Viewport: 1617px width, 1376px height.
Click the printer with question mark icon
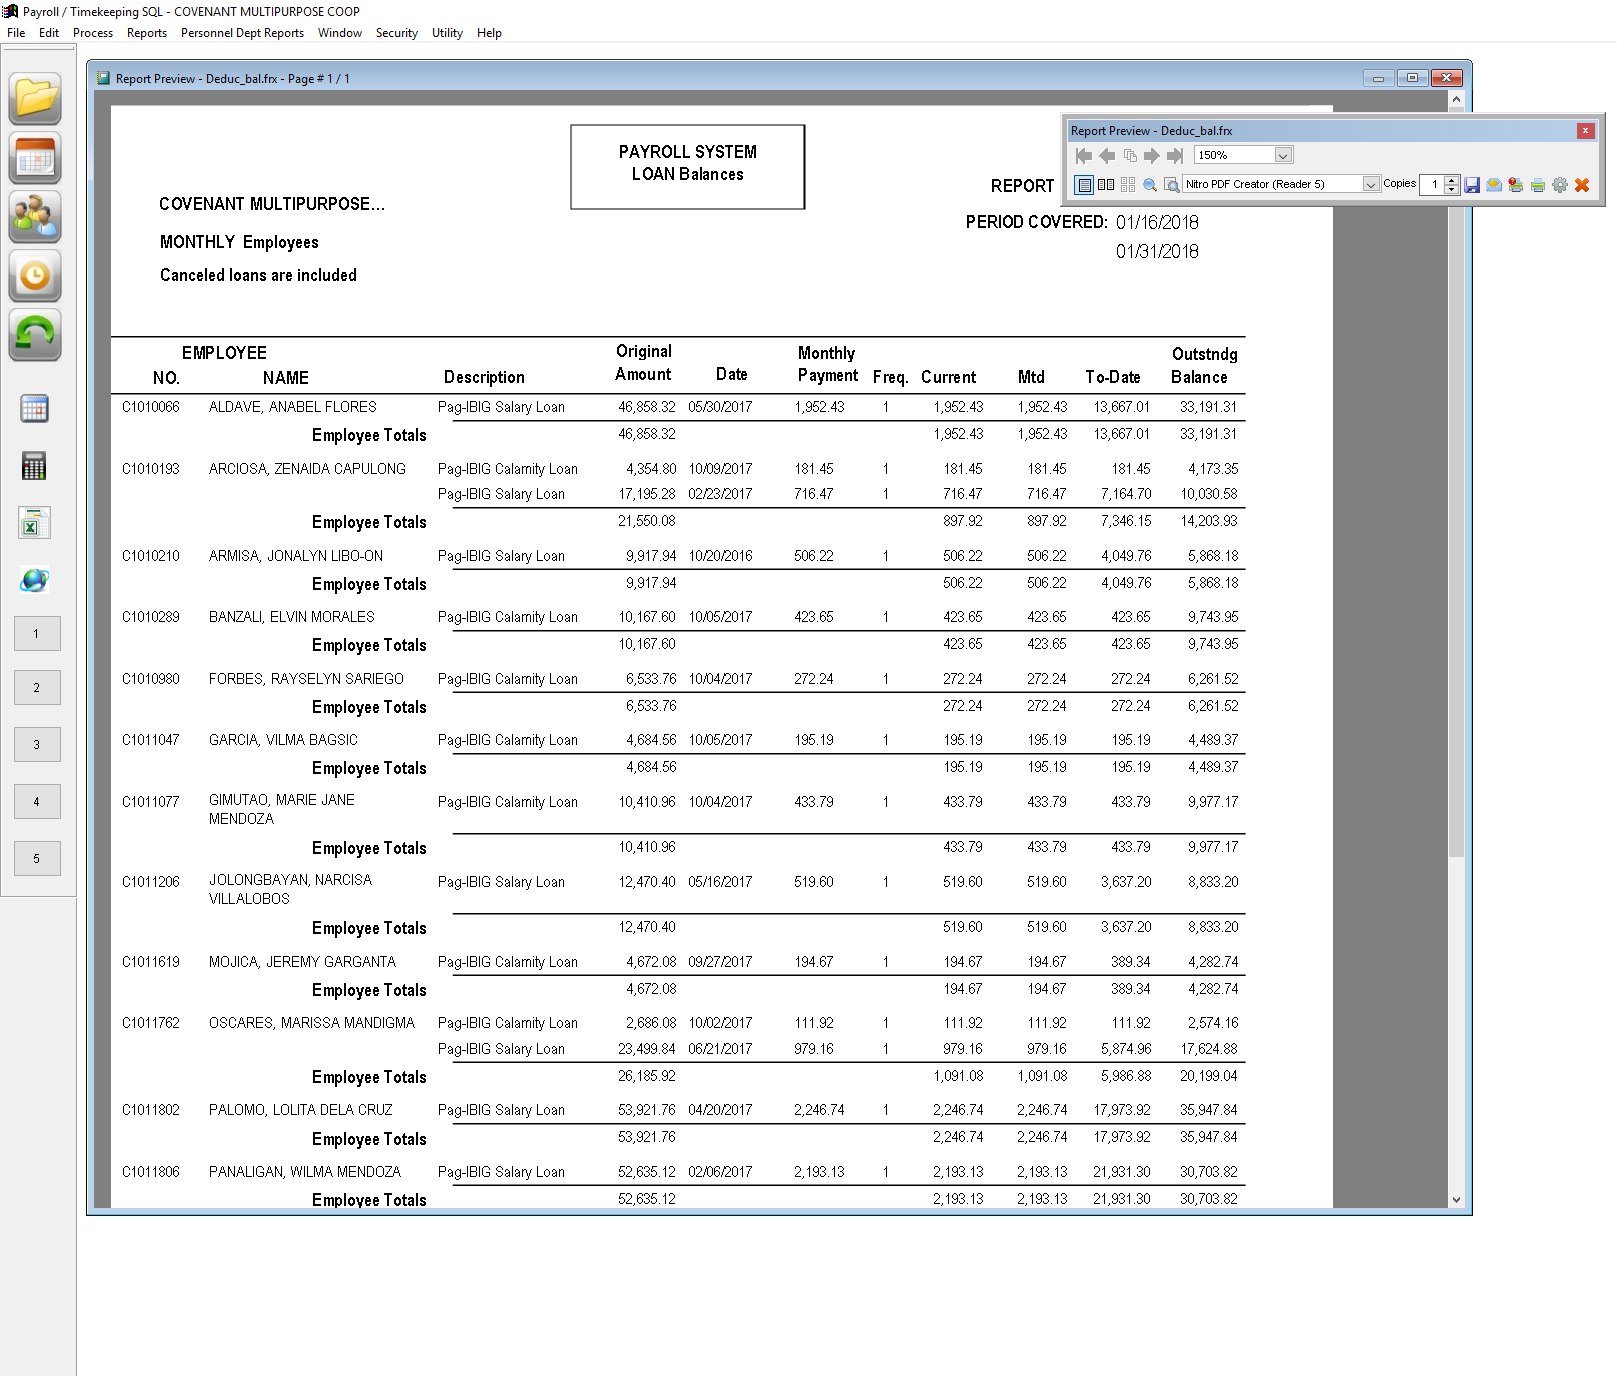click(1516, 185)
